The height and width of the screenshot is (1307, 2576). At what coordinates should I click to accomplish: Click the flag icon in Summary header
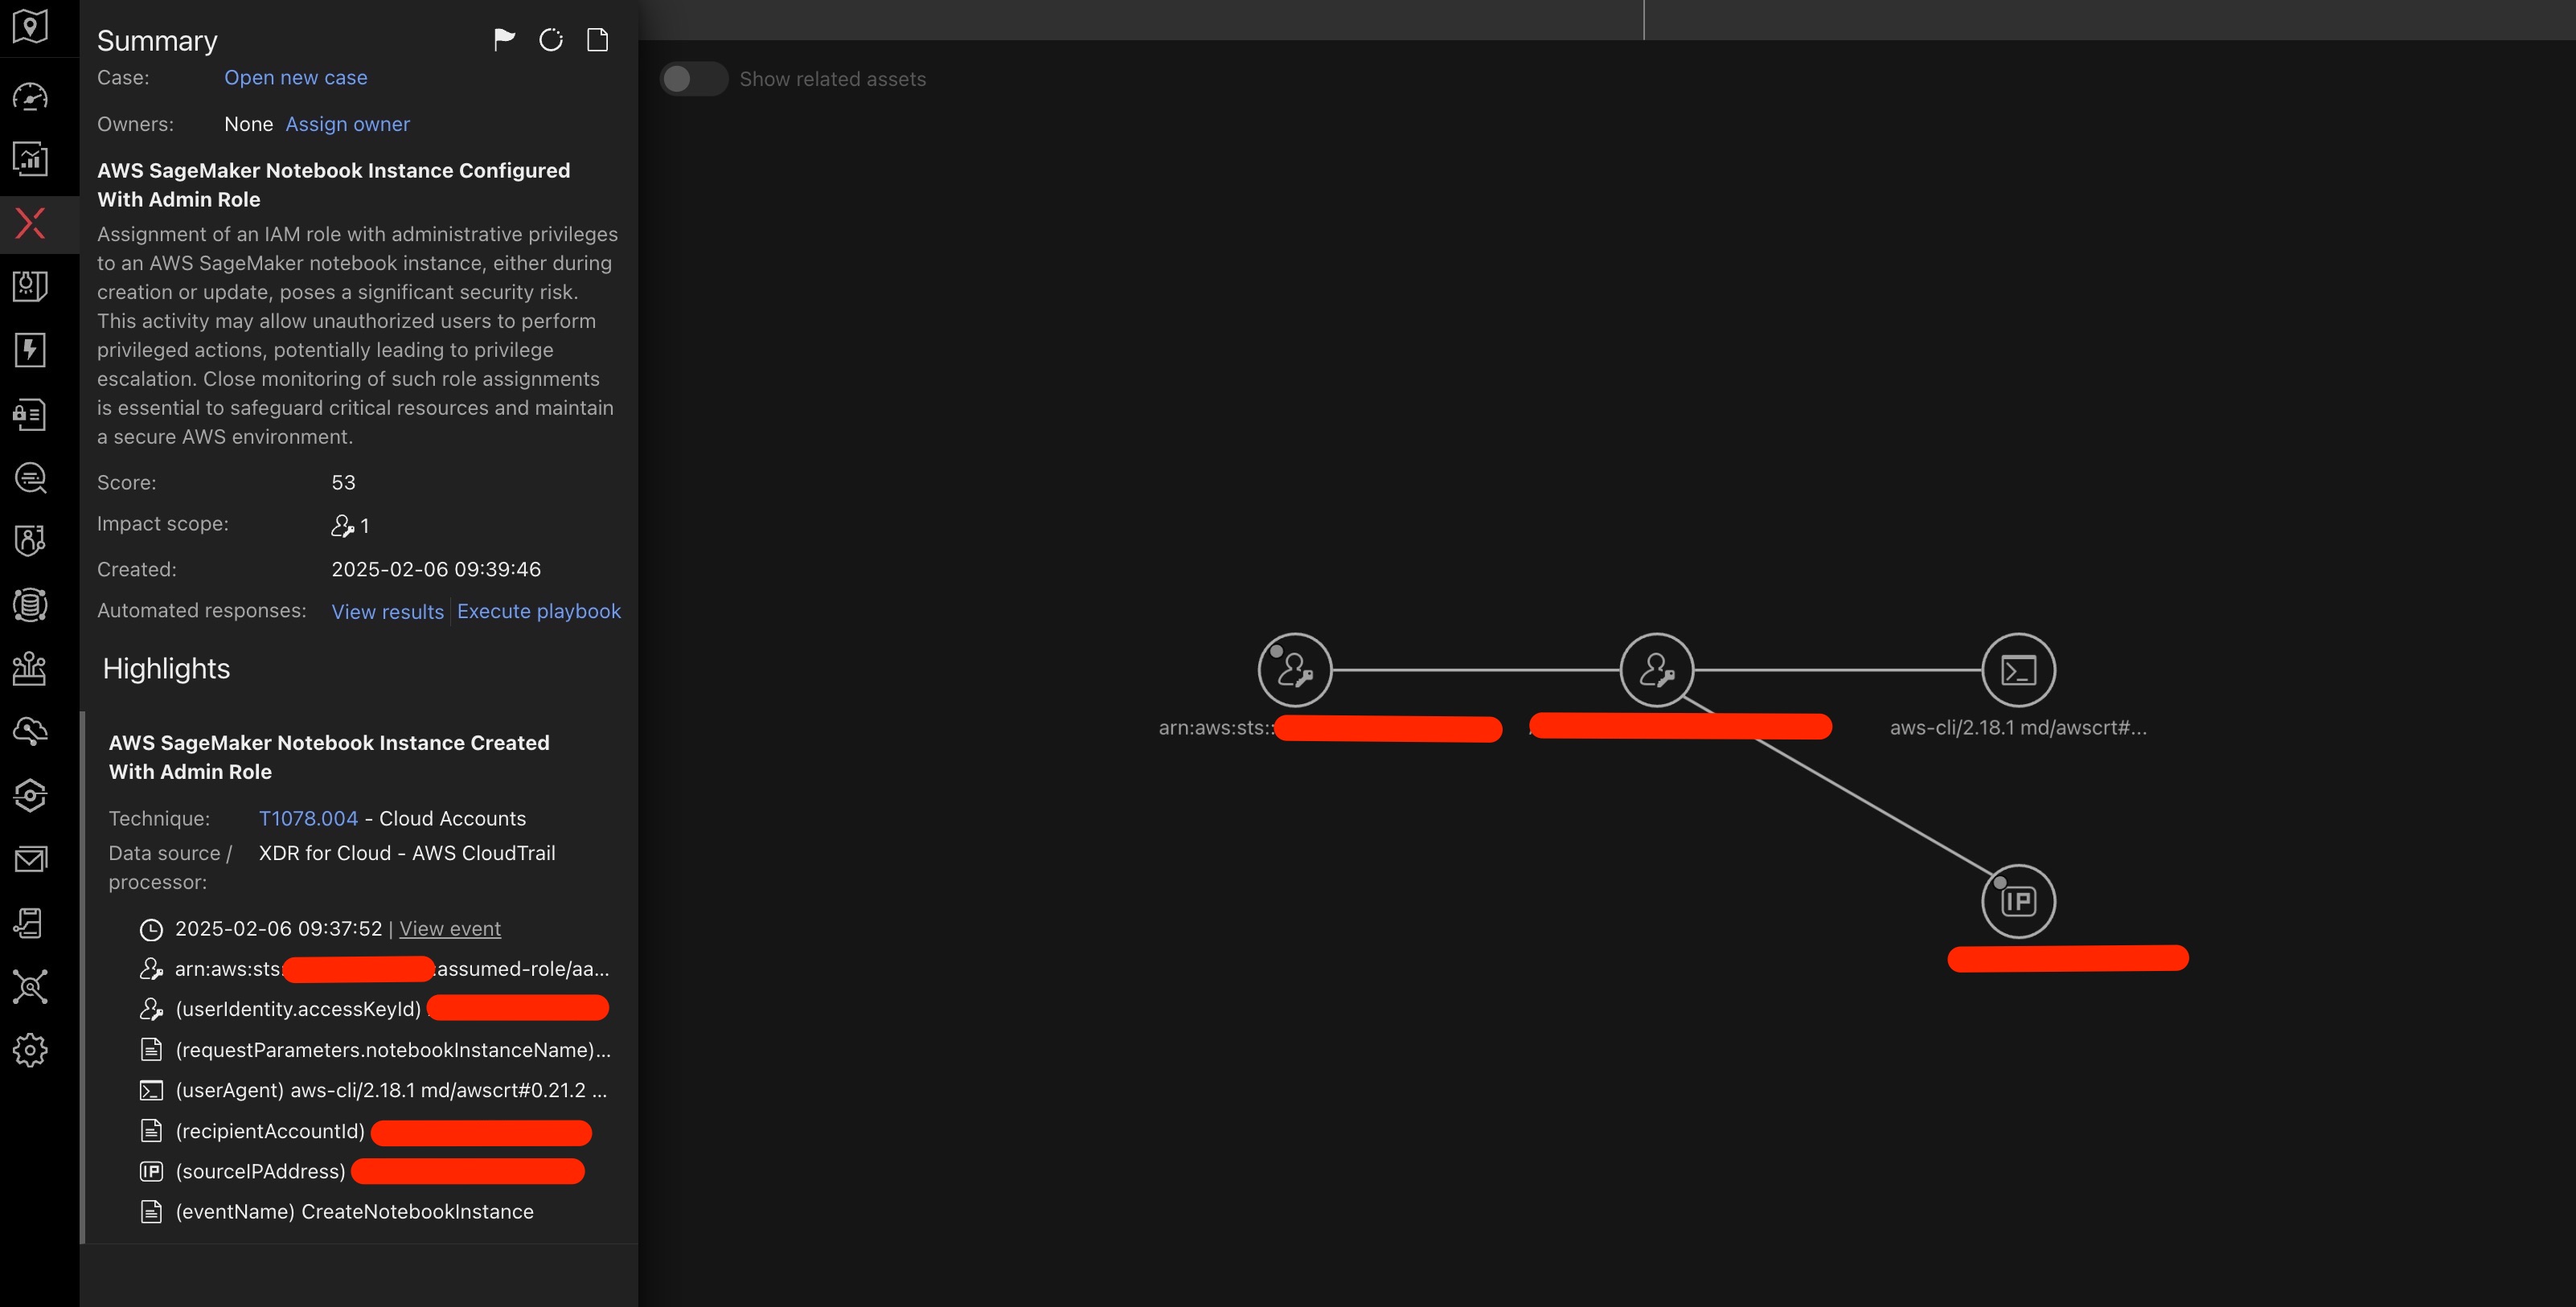[504, 40]
